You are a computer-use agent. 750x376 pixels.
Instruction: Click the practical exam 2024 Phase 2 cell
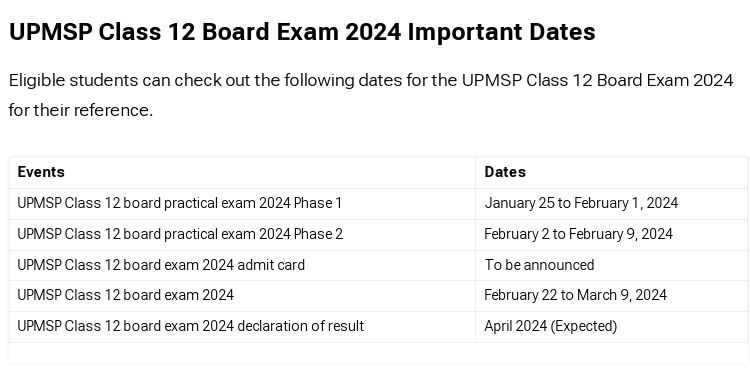[242, 234]
